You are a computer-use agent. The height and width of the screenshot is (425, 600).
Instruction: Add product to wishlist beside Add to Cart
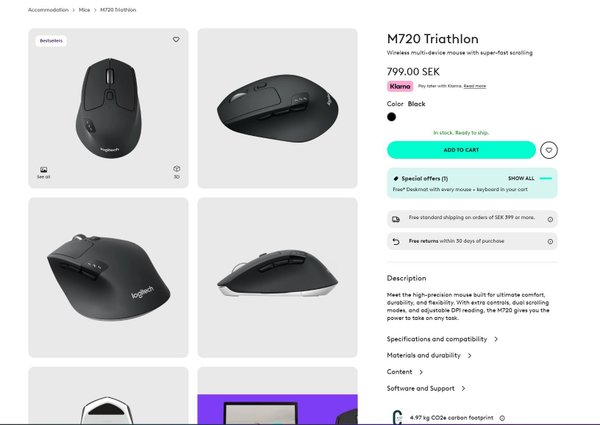tap(548, 150)
